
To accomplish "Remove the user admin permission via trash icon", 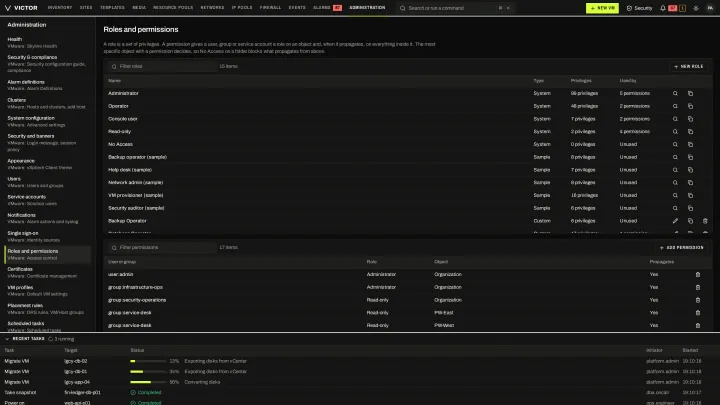I will [698, 275].
